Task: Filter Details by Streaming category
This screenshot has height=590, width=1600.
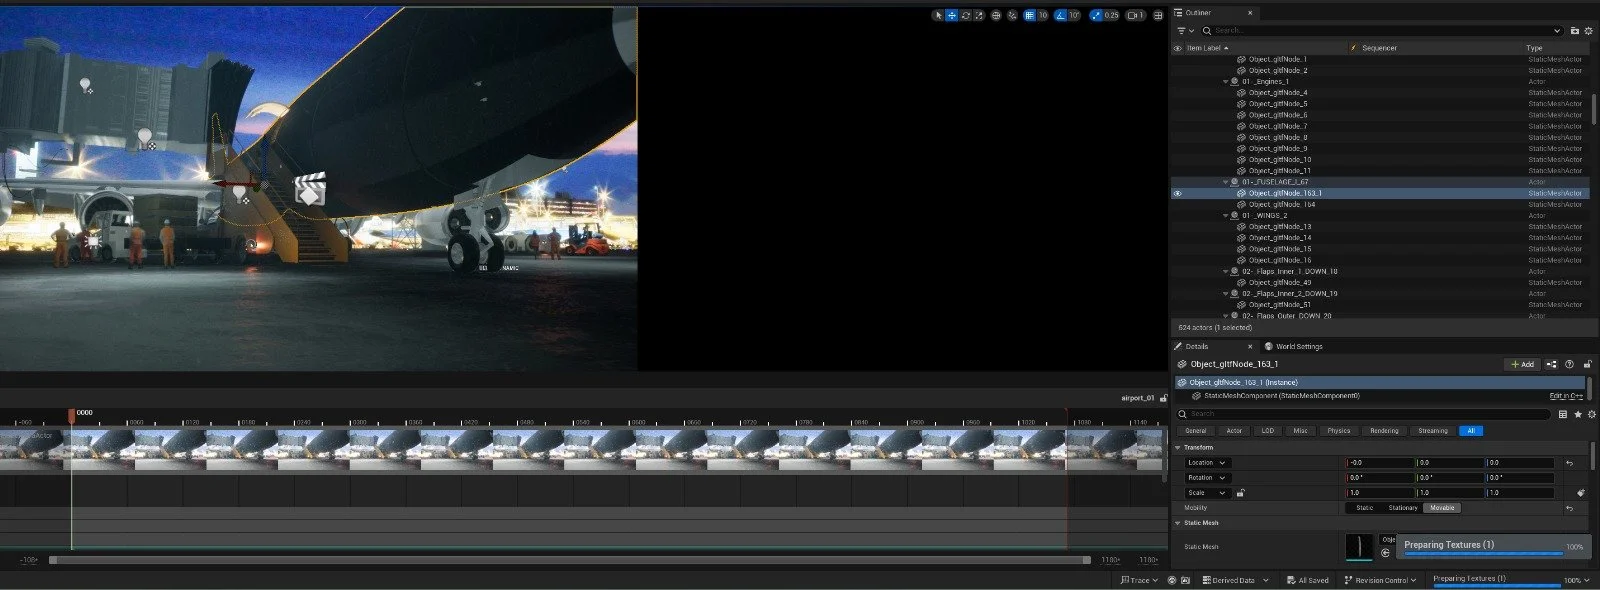Action: pyautogui.click(x=1433, y=431)
